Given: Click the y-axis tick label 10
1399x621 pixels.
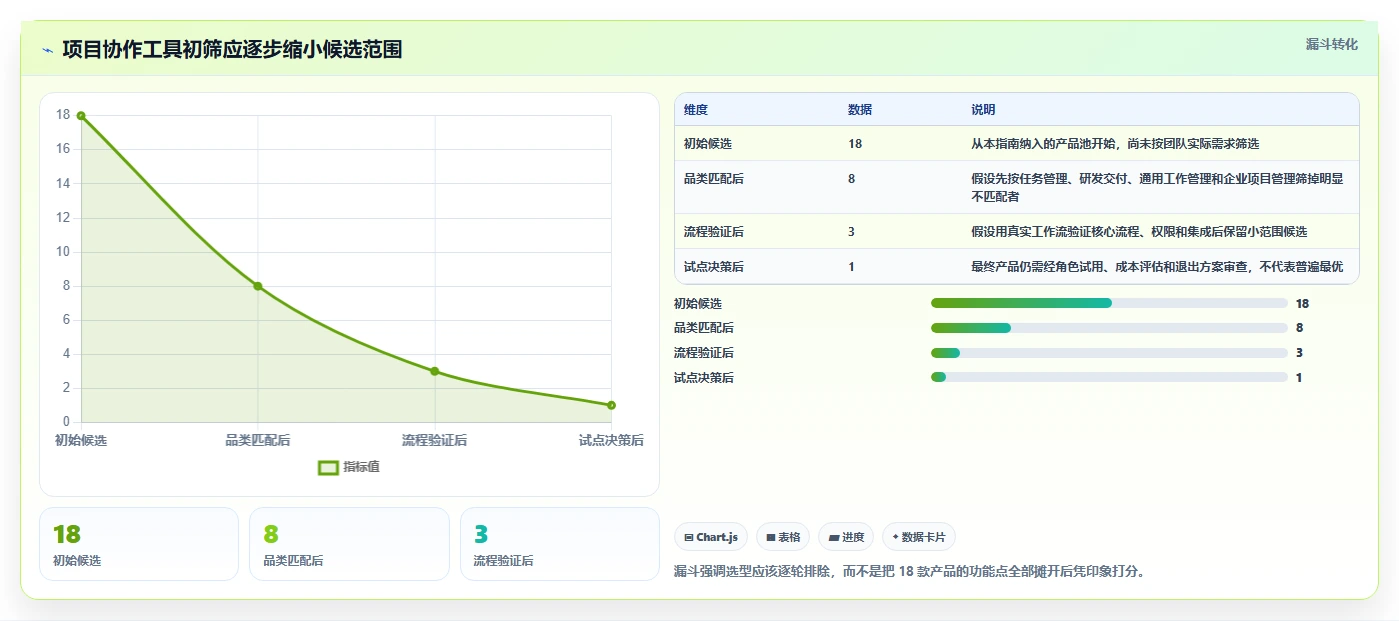Looking at the screenshot, I should pos(63,252).
